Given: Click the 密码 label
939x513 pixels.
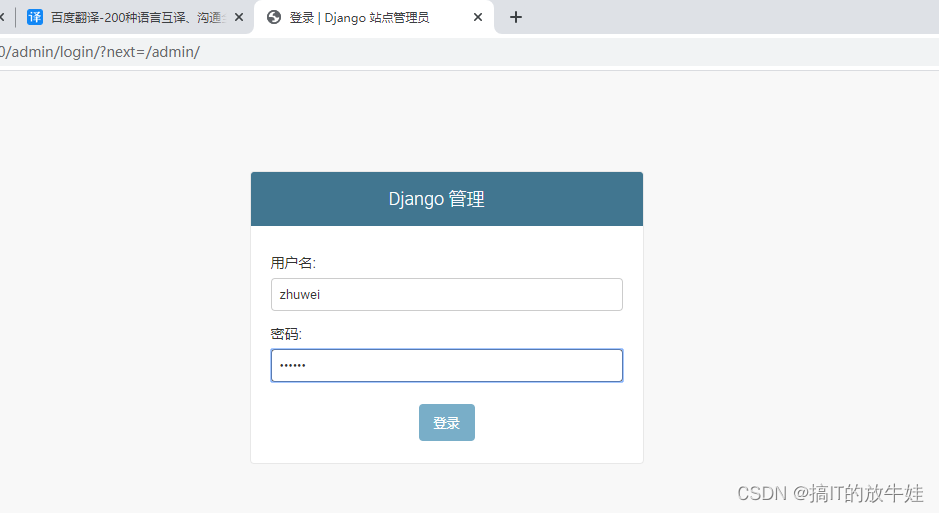Looking at the screenshot, I should (x=286, y=334).
